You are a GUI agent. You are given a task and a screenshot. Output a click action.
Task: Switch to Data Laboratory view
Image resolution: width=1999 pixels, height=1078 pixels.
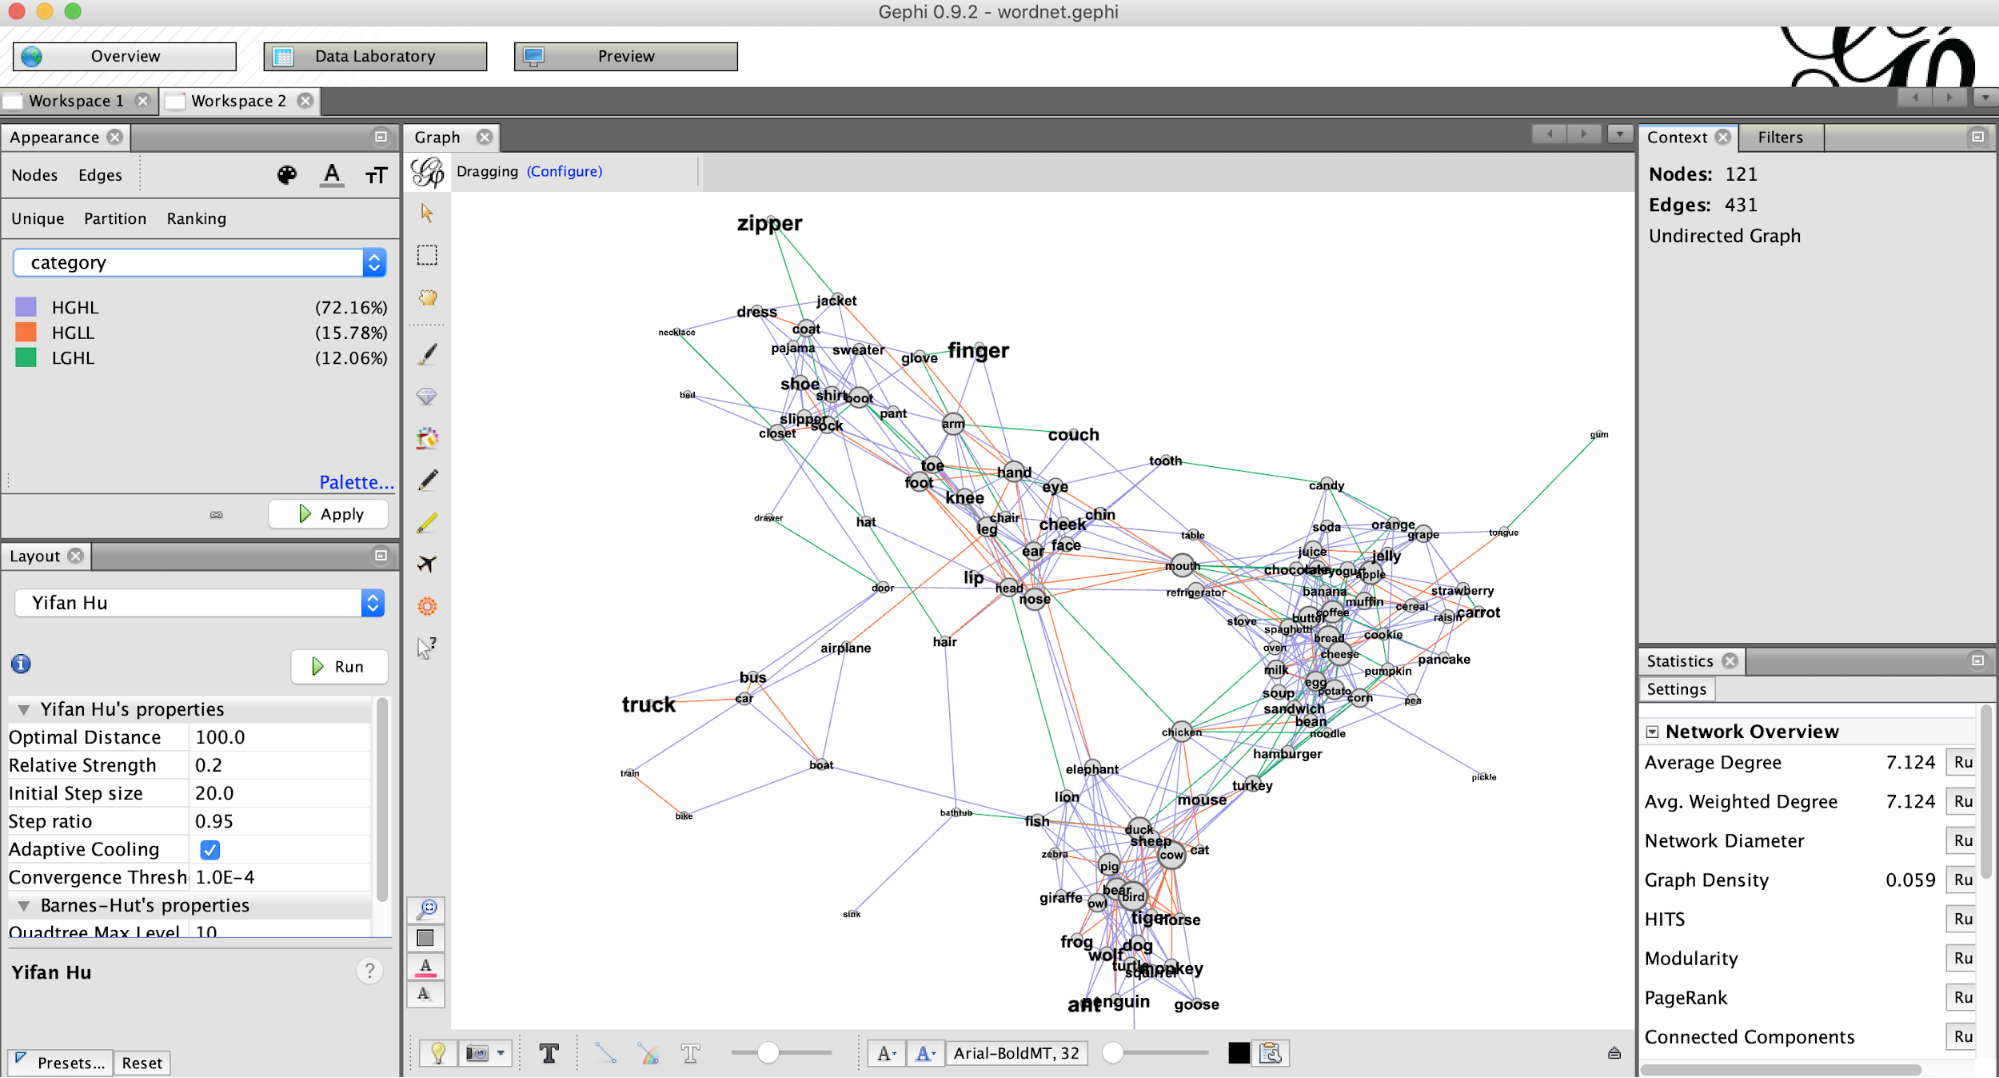[375, 57]
